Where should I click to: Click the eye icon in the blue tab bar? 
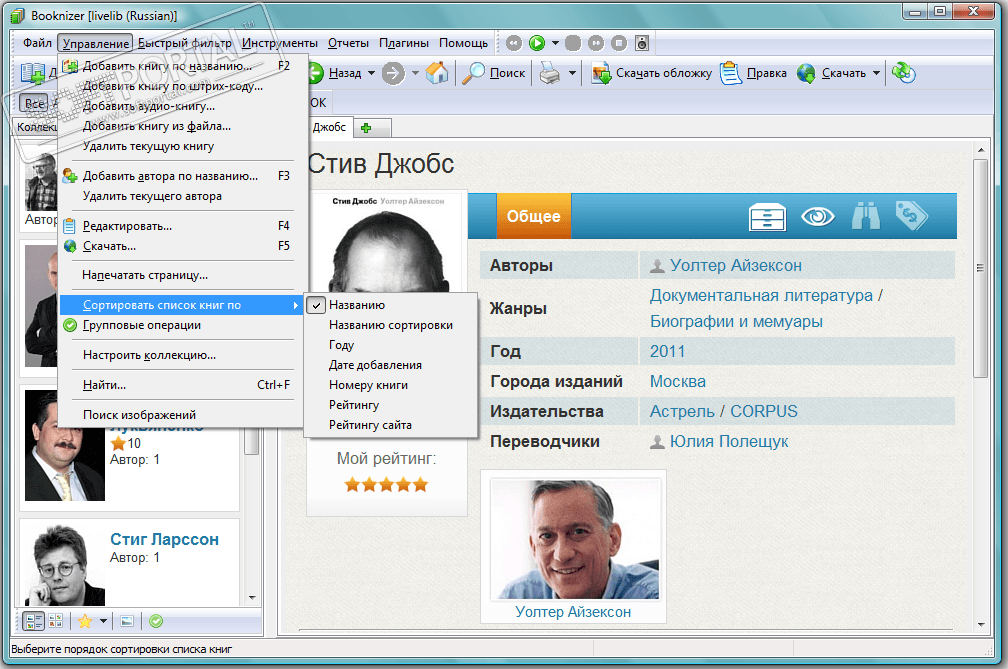(818, 217)
